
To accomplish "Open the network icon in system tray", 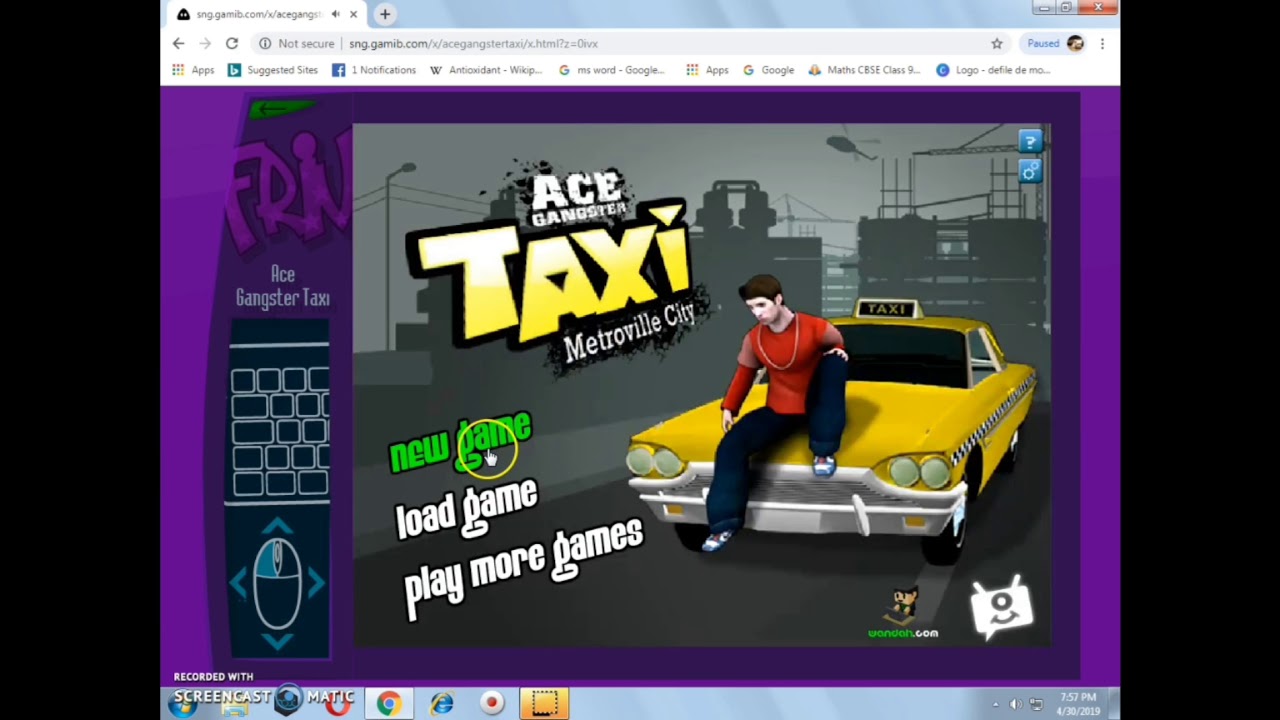I will (1036, 704).
